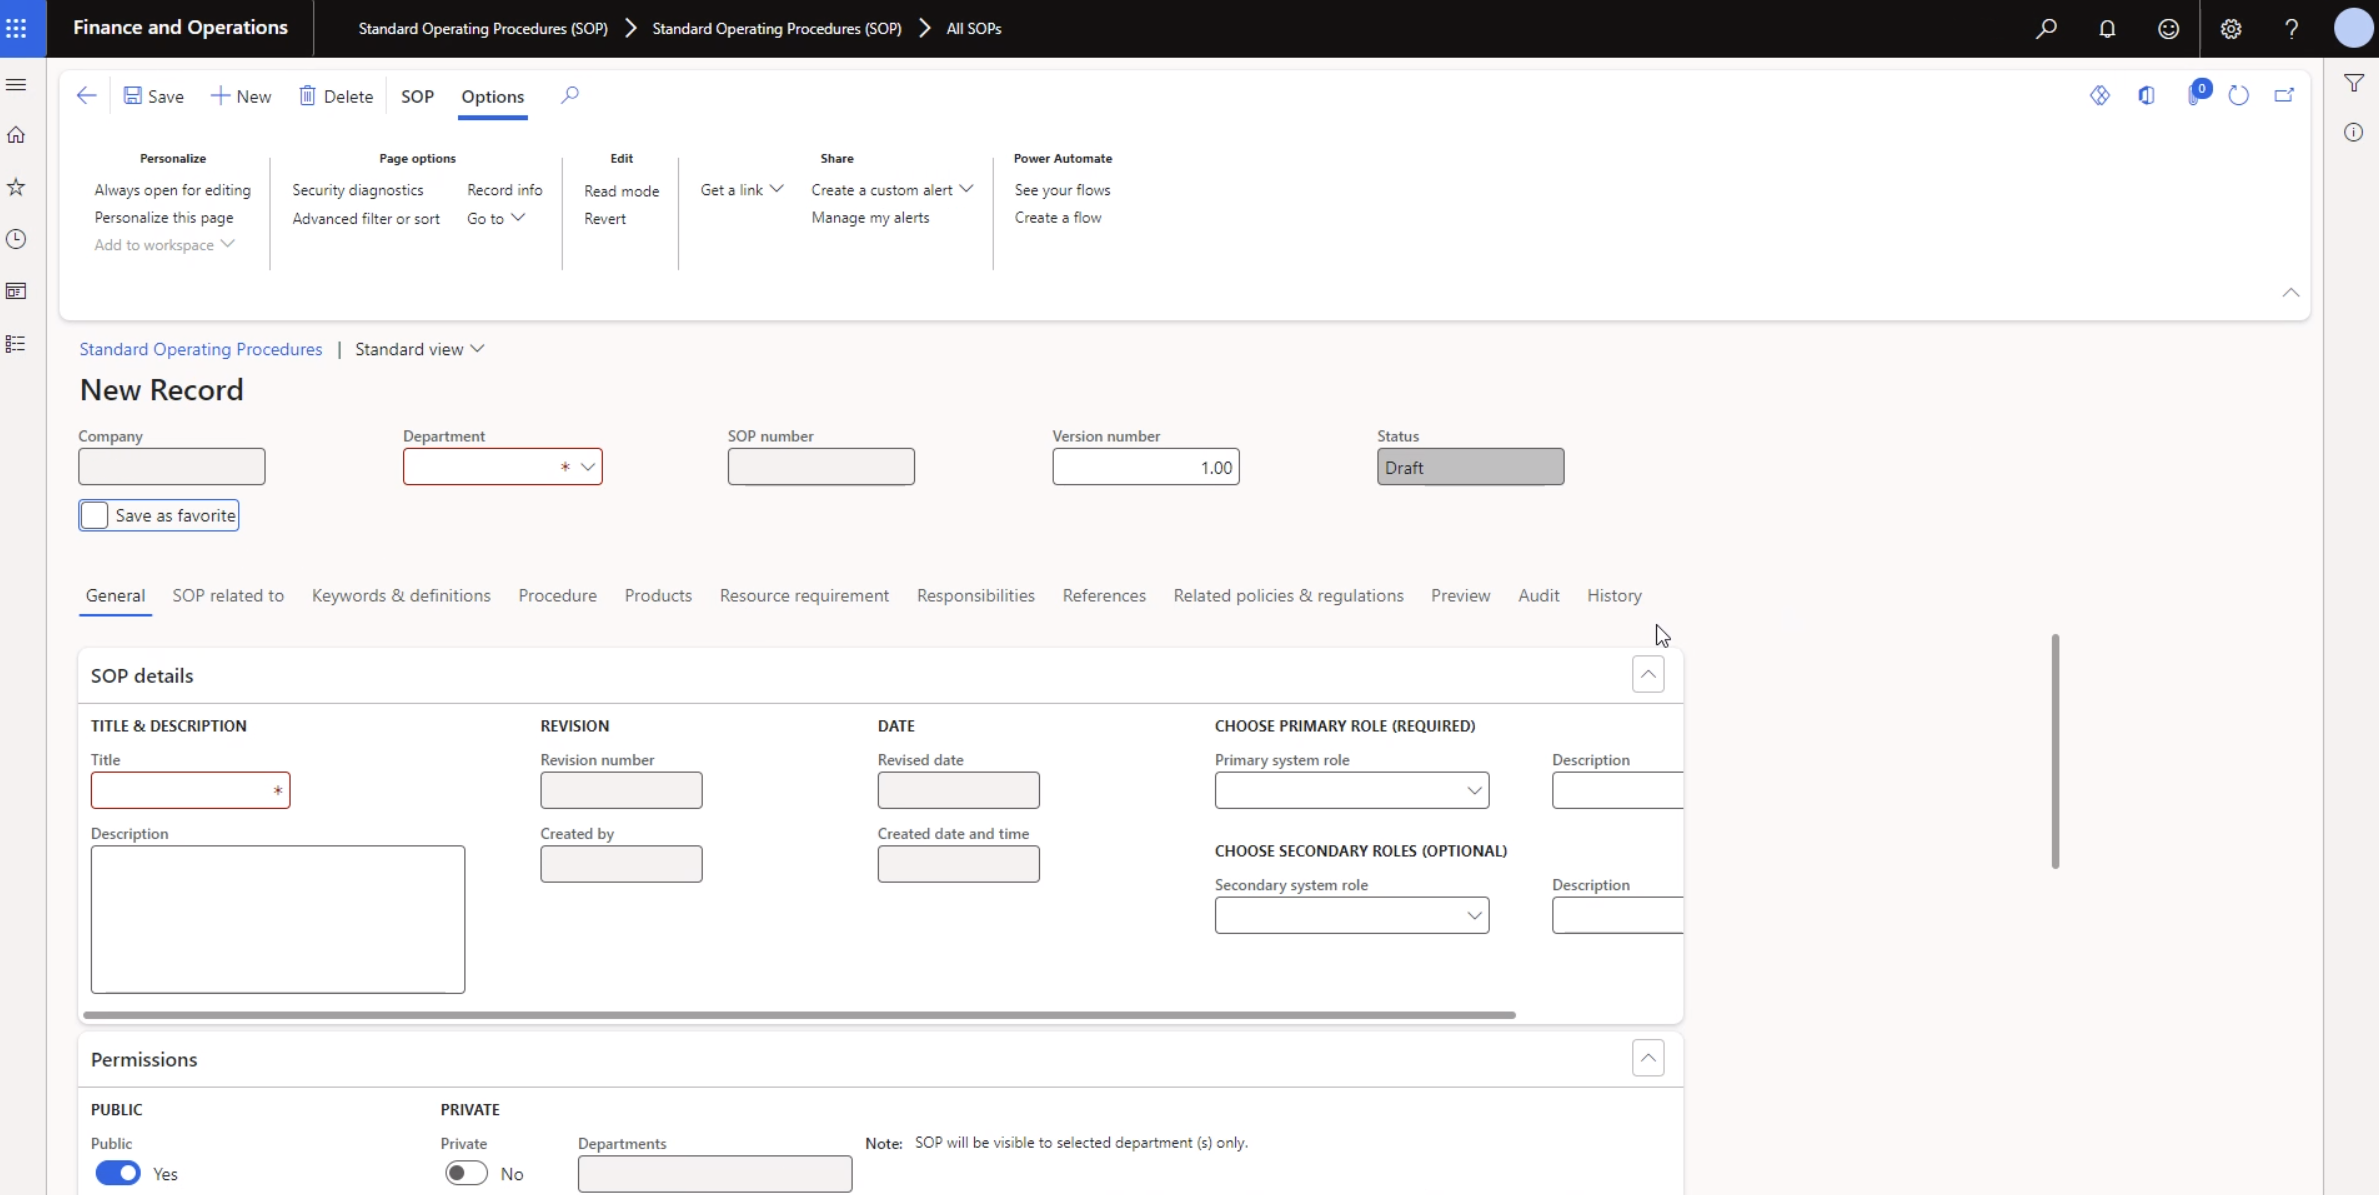Image resolution: width=2379 pixels, height=1195 pixels.
Task: Toggle the Private switch to Yes
Action: click(465, 1174)
